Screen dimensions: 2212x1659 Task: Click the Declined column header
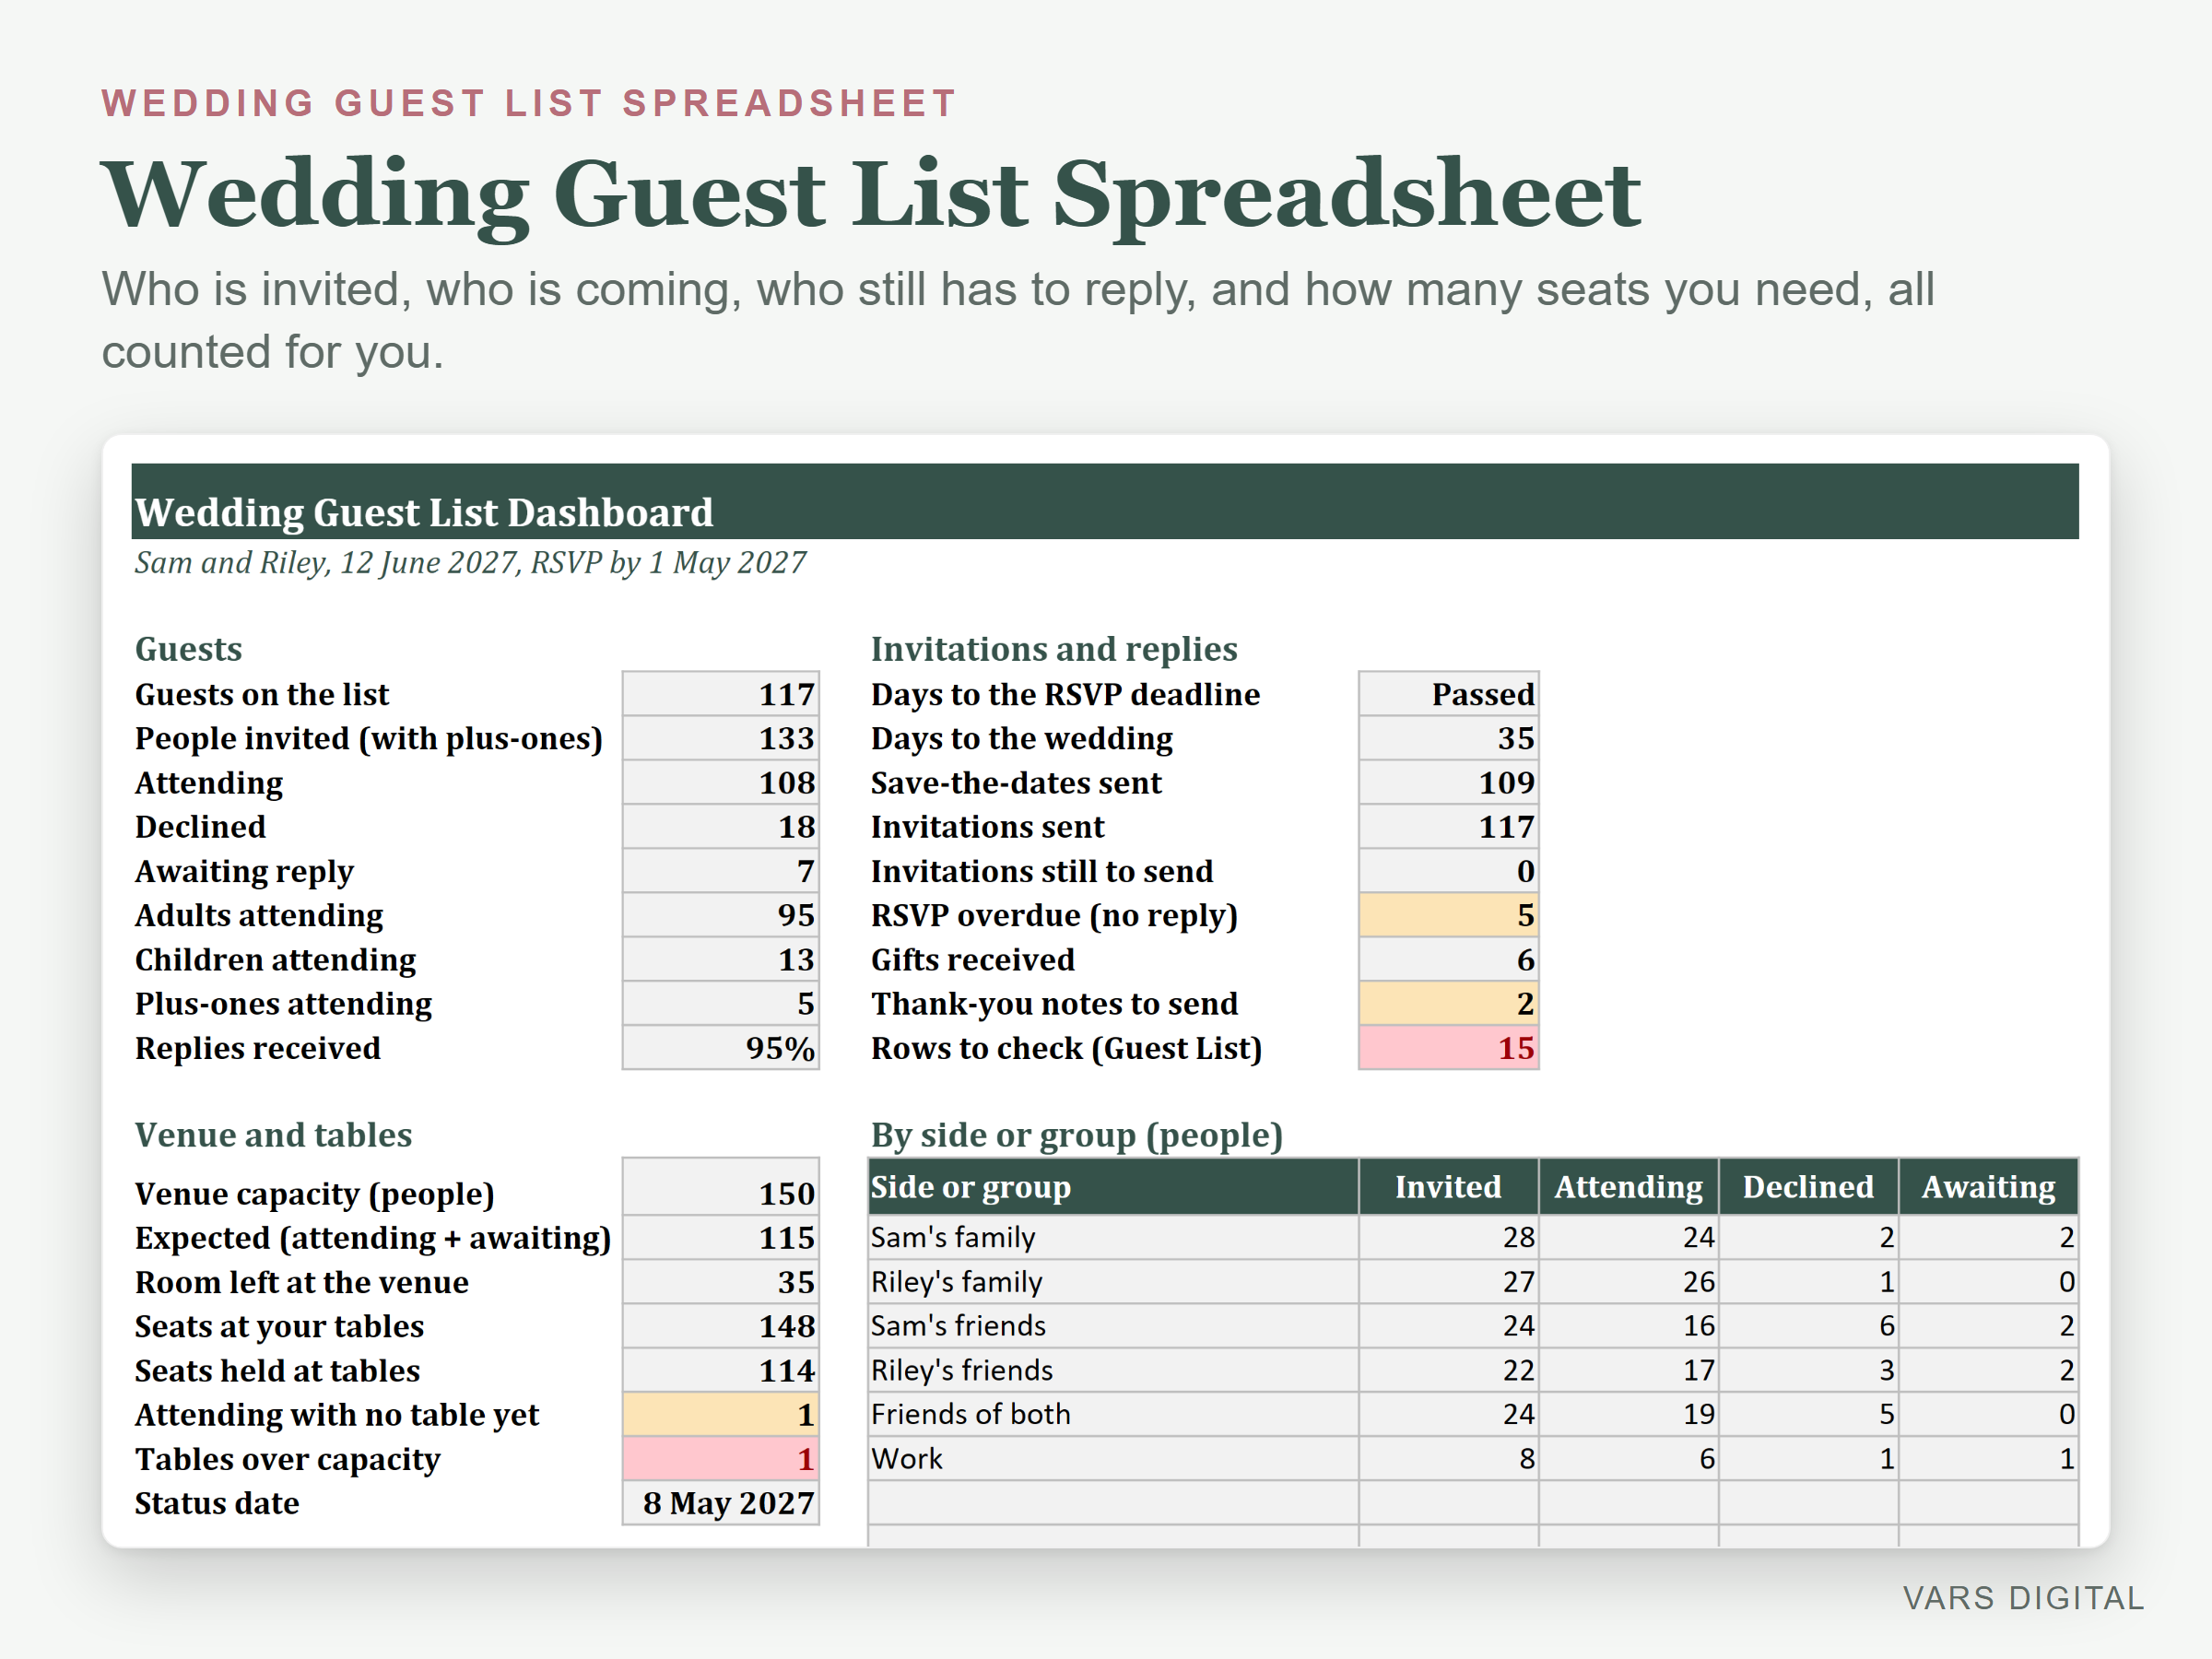pyautogui.click(x=1808, y=1187)
